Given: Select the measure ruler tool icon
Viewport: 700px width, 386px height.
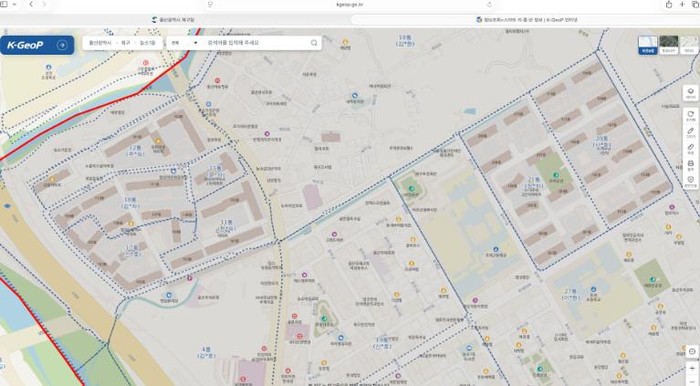Looking at the screenshot, I should tap(690, 149).
